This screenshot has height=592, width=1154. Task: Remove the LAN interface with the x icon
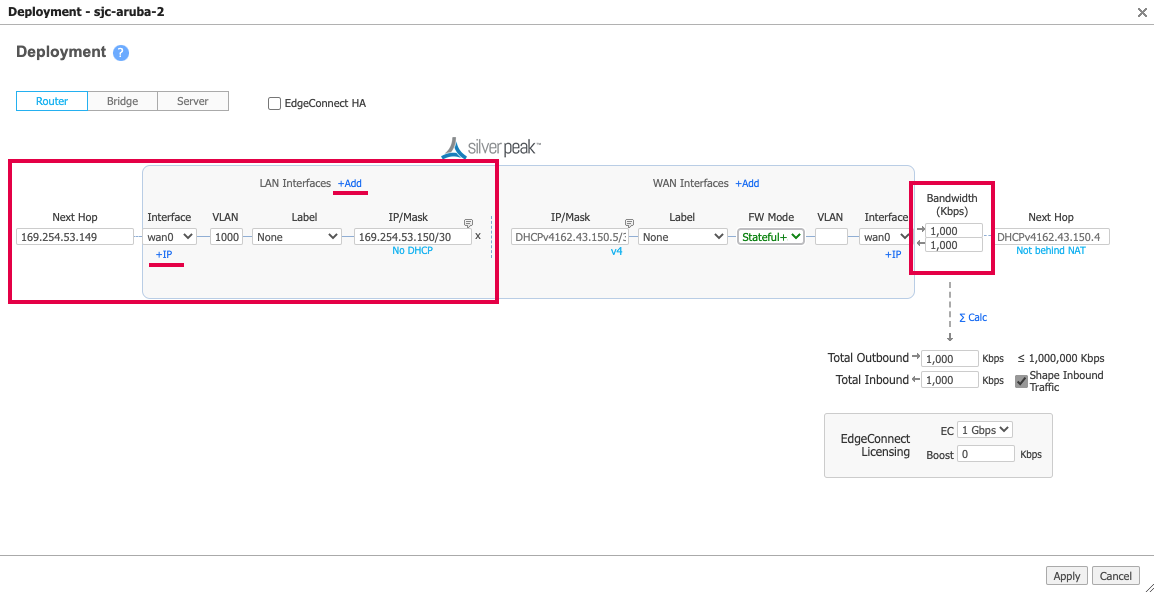click(478, 236)
